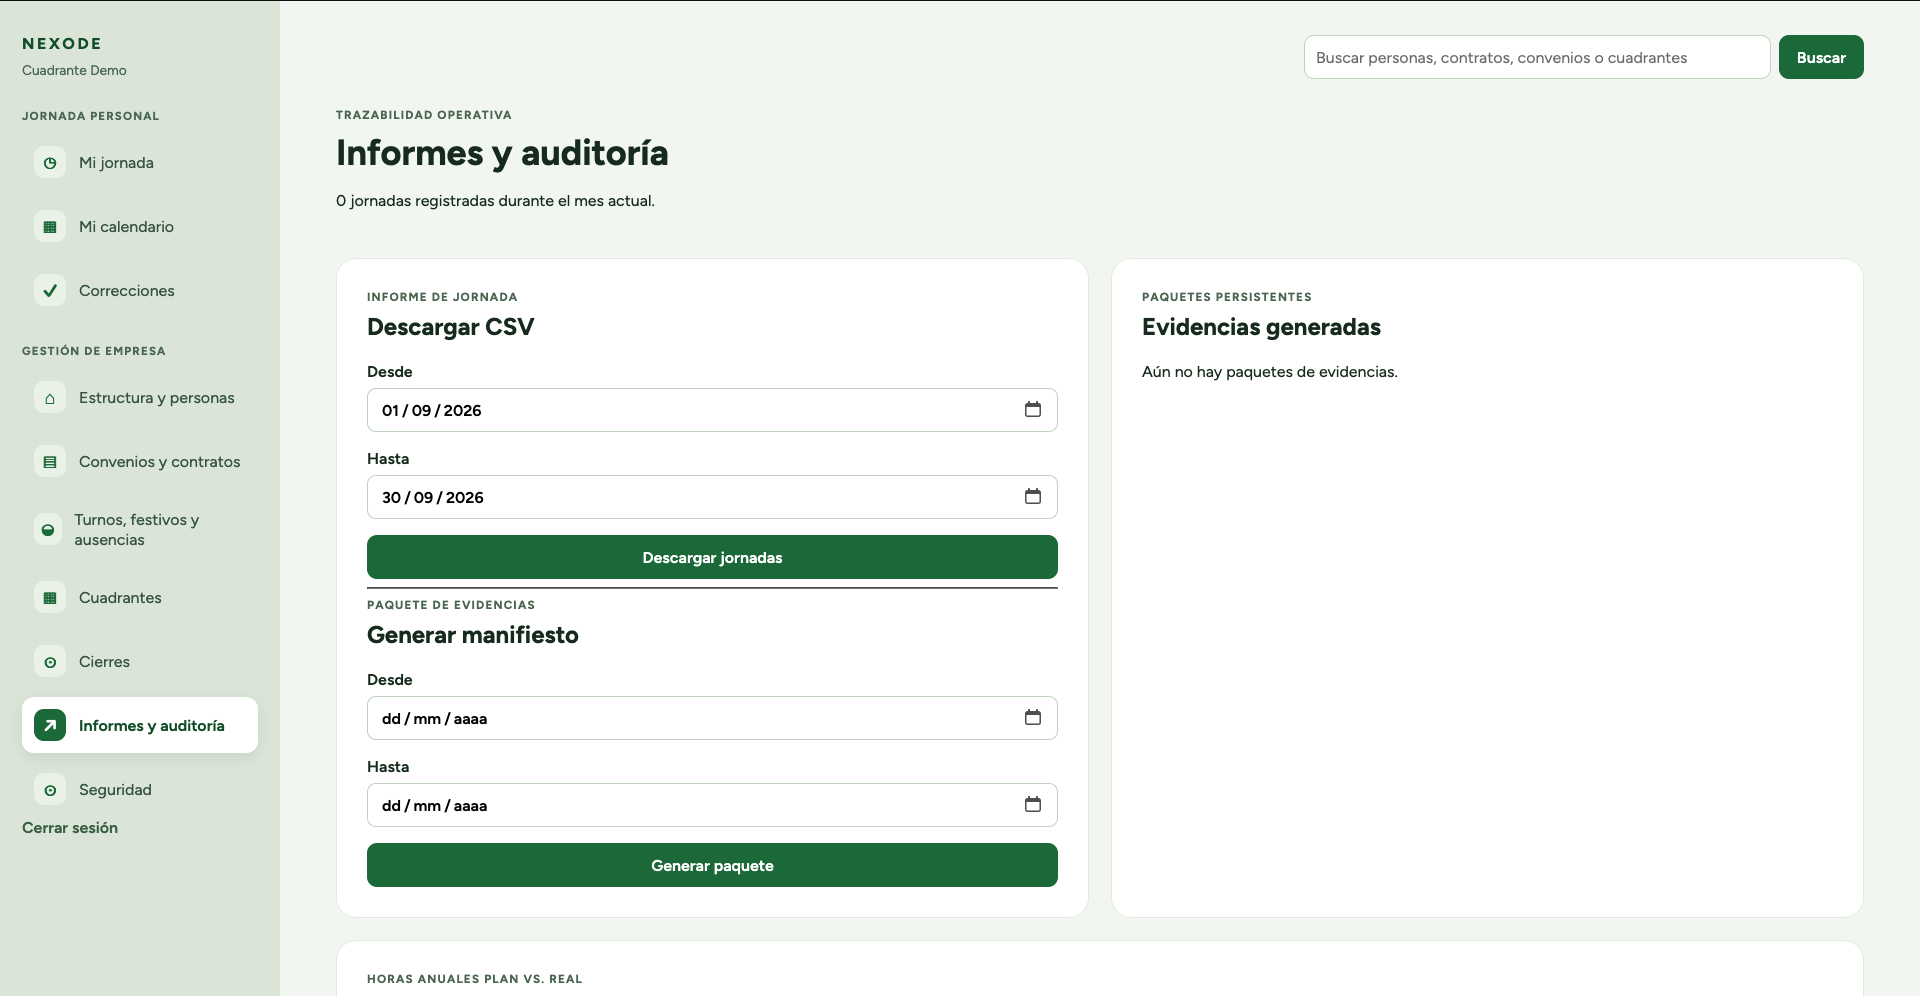Open the Cuadrantes section
Image resolution: width=1920 pixels, height=996 pixels.
(140, 597)
